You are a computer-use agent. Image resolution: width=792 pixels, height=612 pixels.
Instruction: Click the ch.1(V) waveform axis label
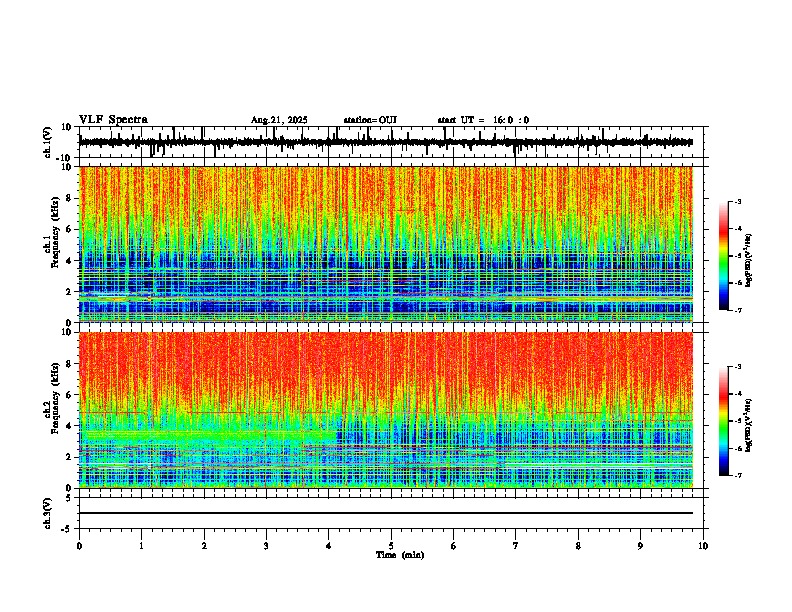coord(48,142)
